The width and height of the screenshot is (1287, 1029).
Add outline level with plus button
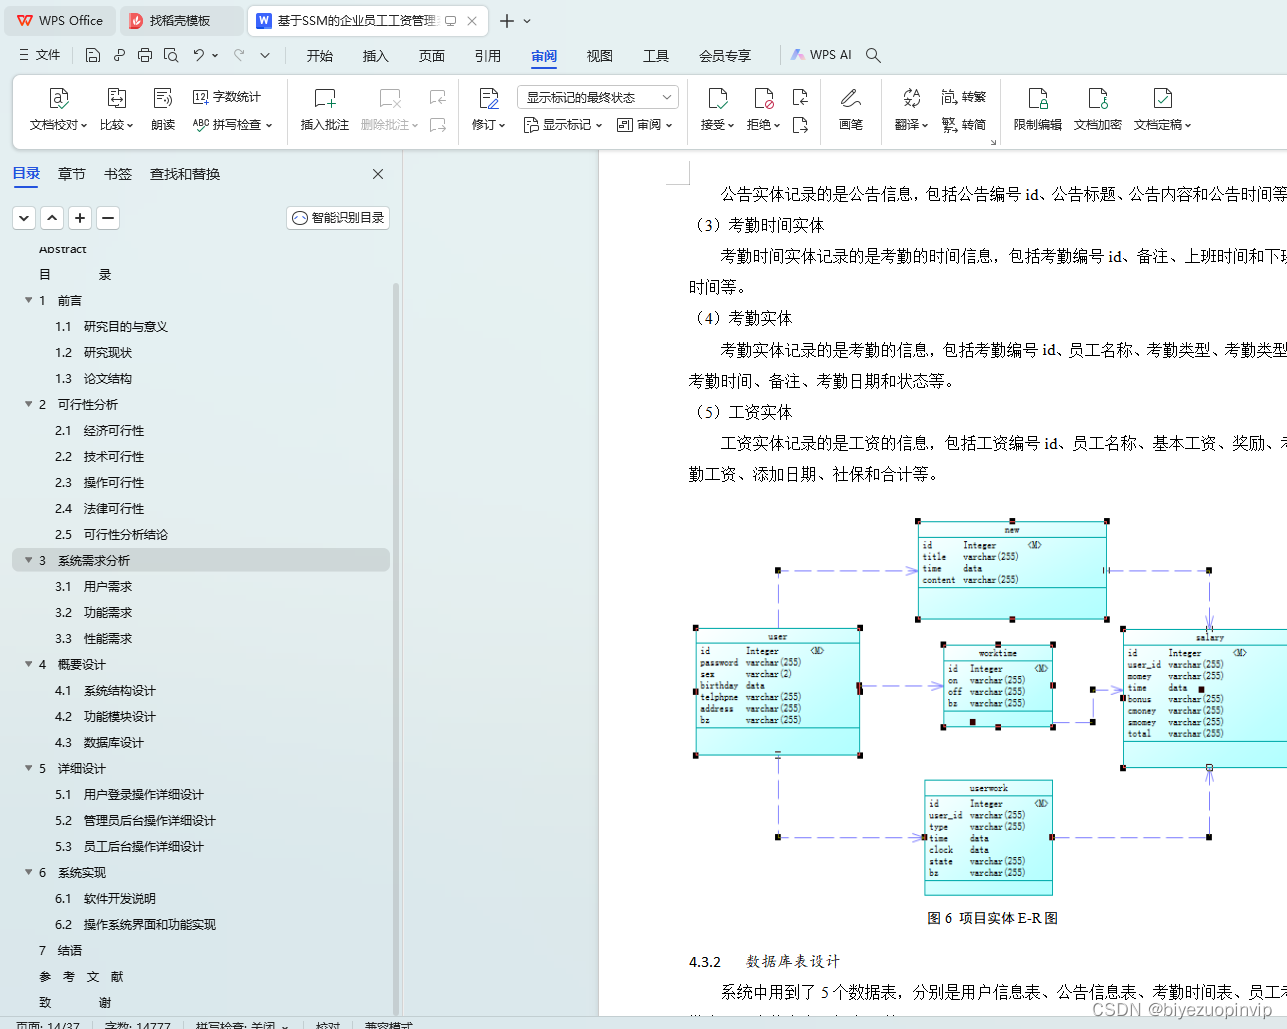pyautogui.click(x=81, y=218)
